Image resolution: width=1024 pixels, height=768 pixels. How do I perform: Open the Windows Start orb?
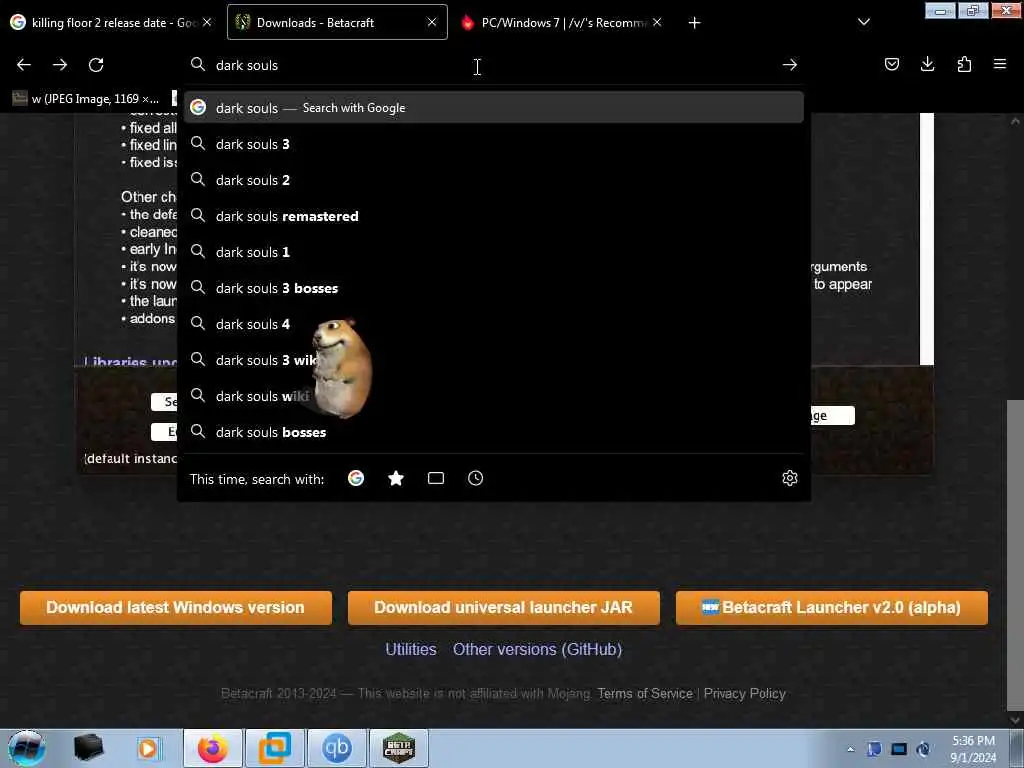[26, 748]
